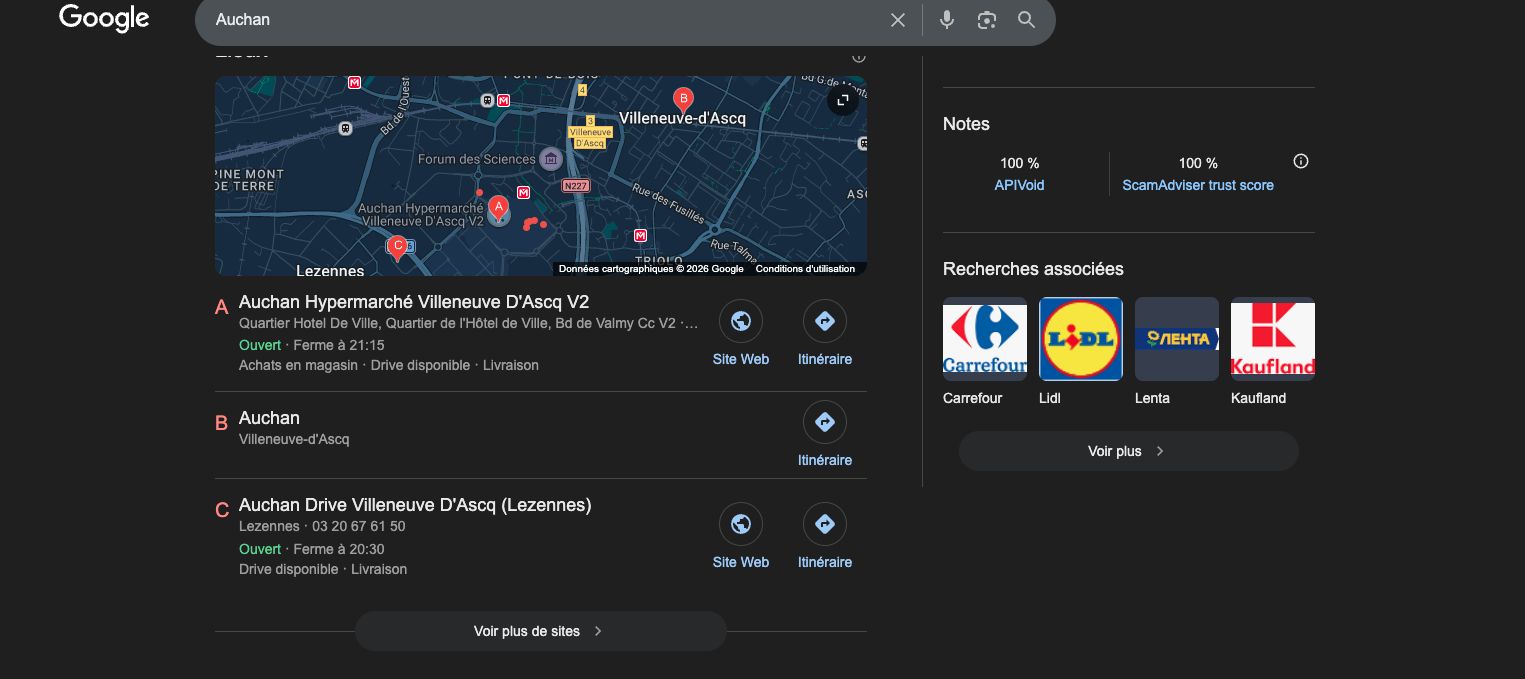1525x679 pixels.
Task: Open the info icon beside the Notes scores
Action: click(1301, 161)
